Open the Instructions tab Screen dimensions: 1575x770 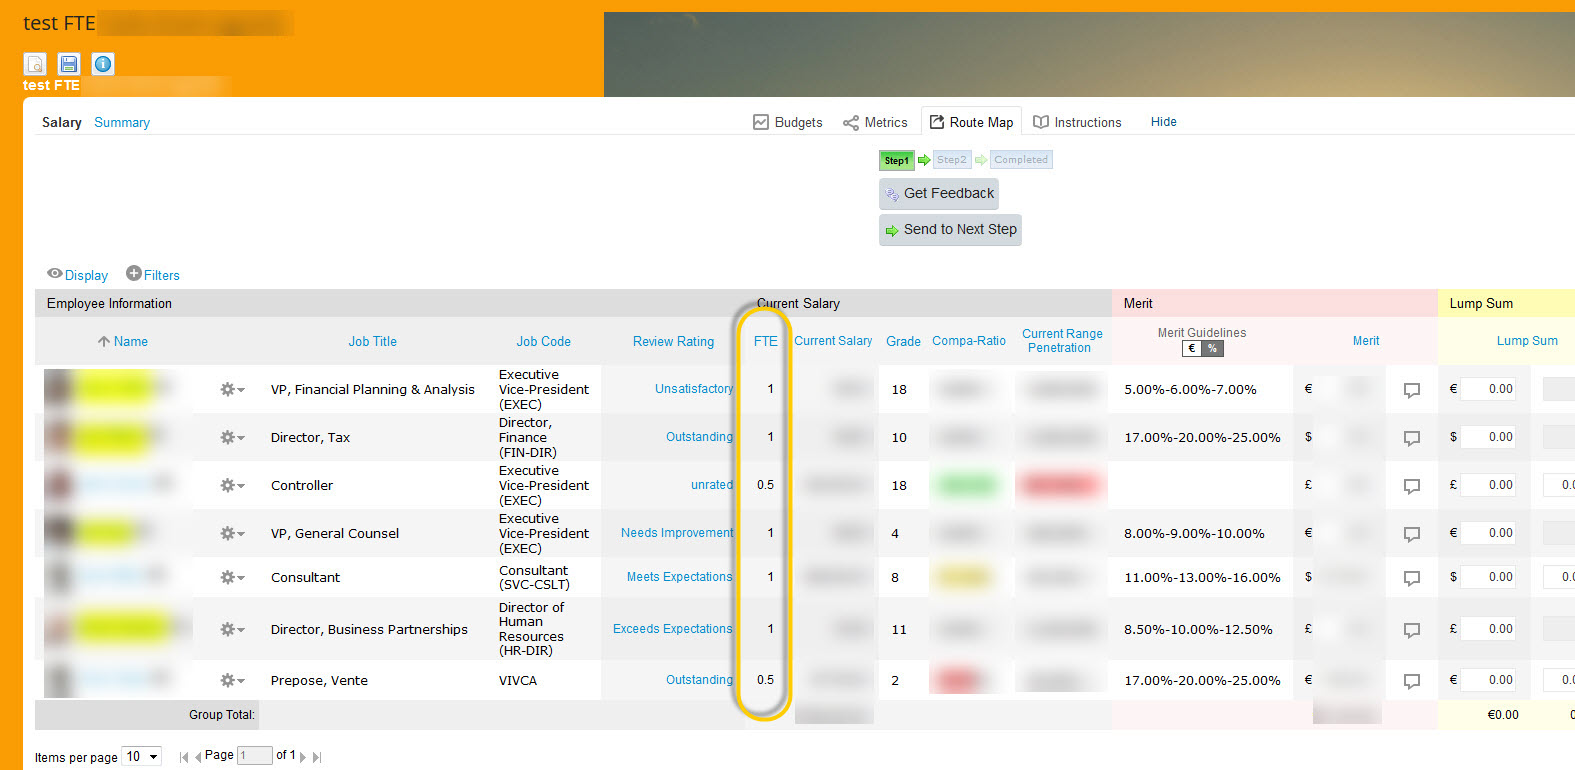1077,122
